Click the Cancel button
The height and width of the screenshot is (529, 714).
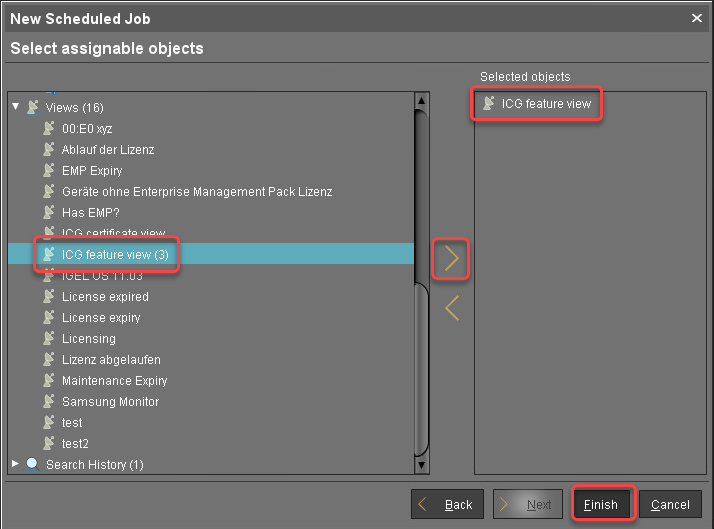(x=670, y=504)
